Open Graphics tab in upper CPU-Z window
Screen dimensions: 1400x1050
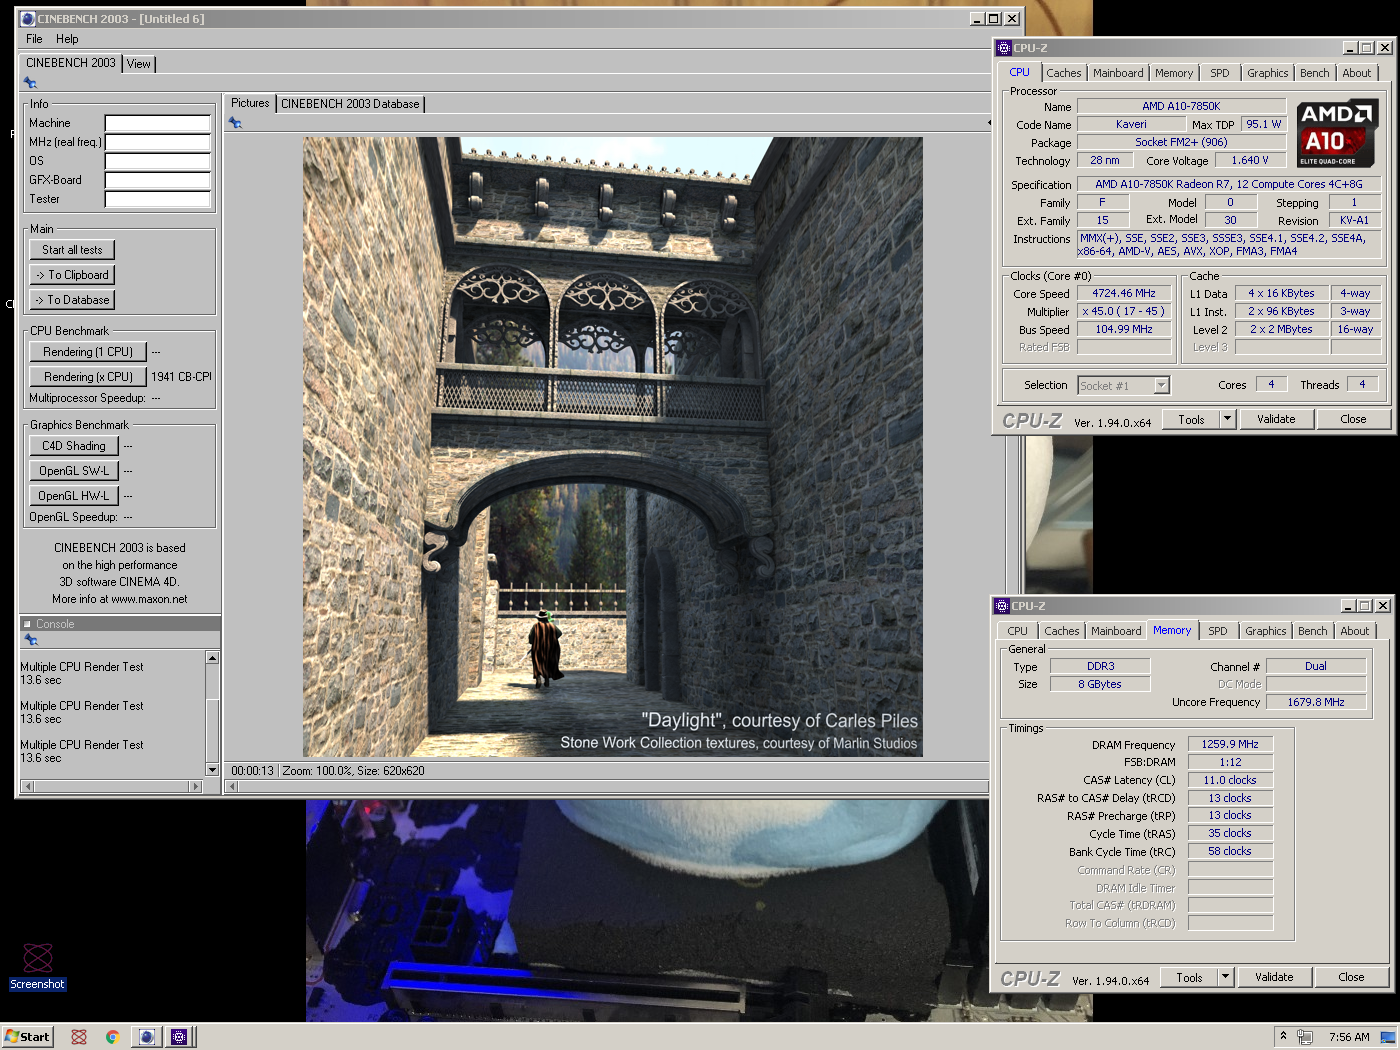(1267, 73)
